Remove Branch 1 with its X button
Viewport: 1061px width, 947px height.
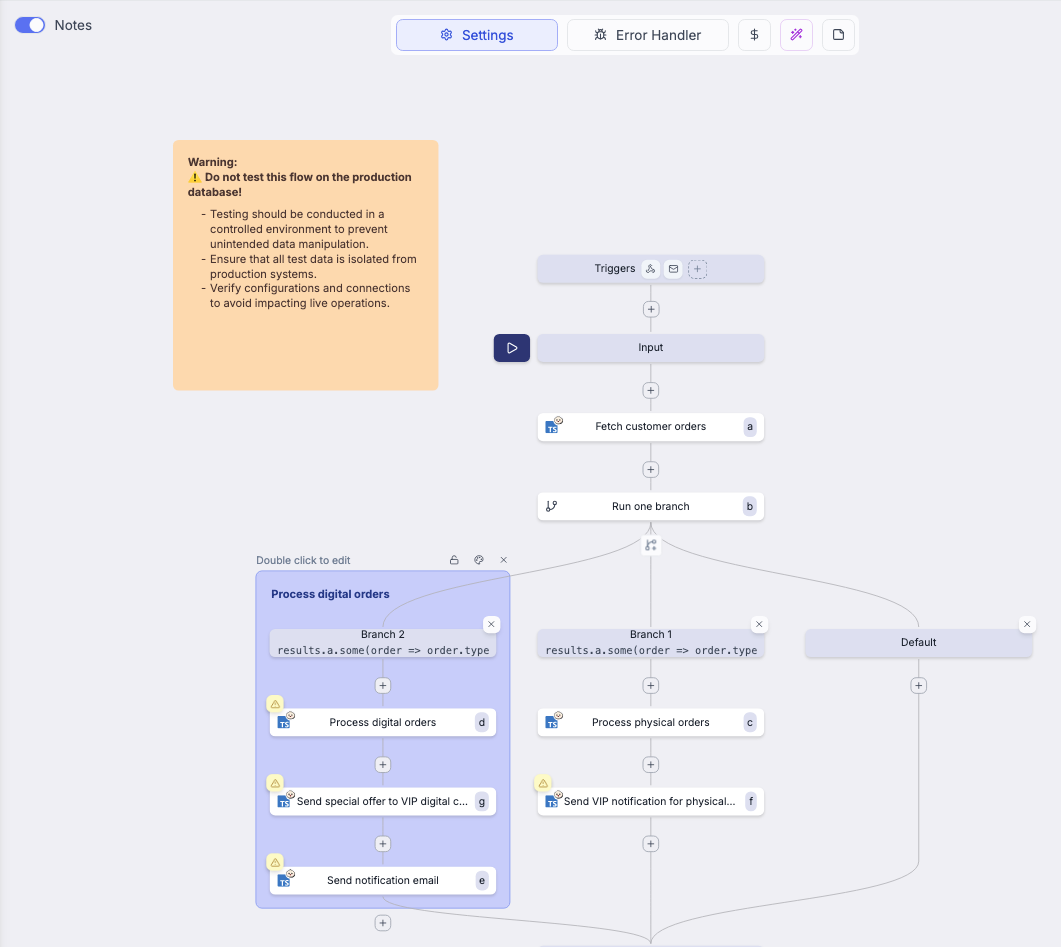[x=759, y=624]
